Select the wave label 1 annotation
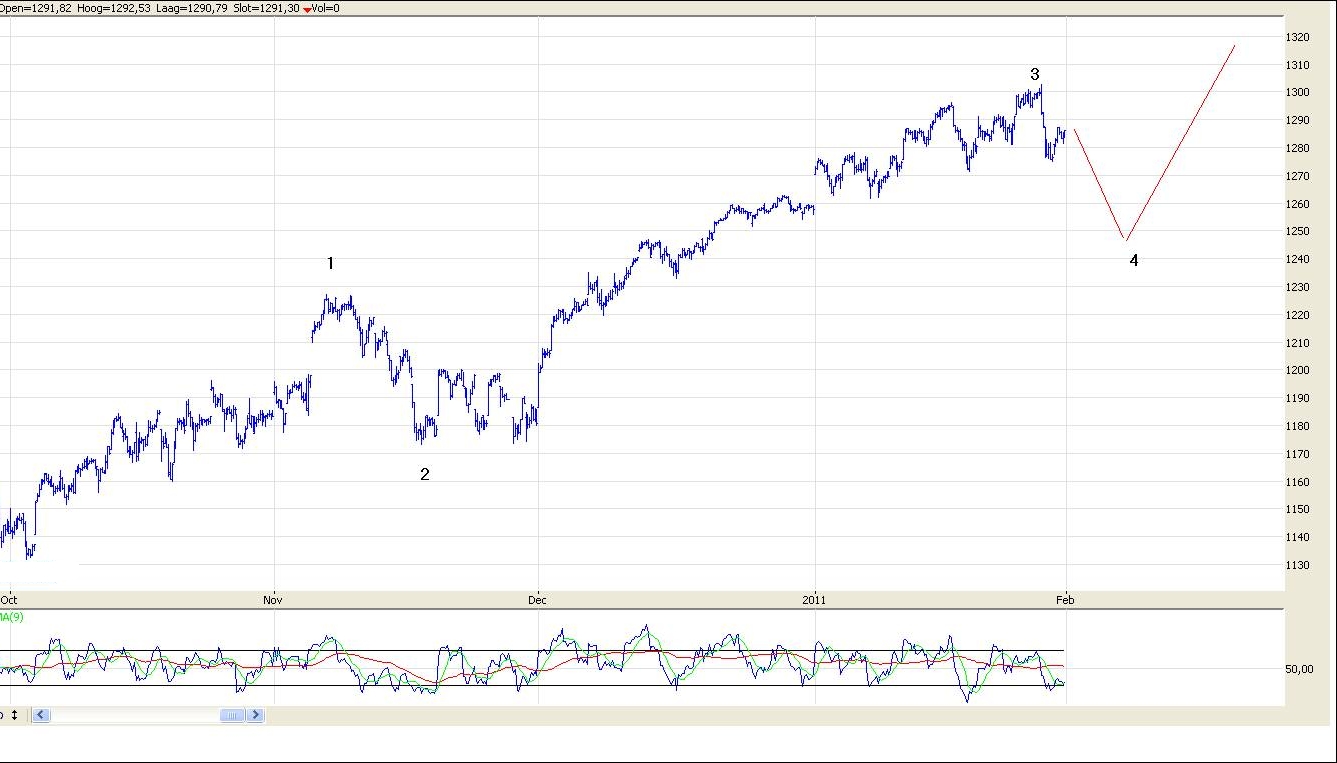This screenshot has width=1337, height=763. 330,264
